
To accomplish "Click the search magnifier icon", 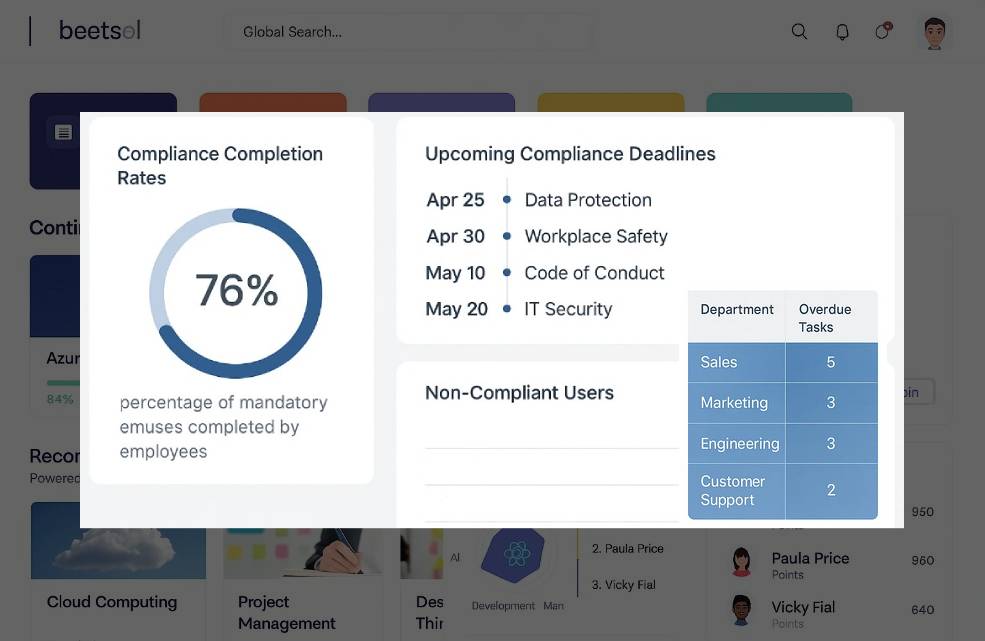I will pyautogui.click(x=799, y=32).
